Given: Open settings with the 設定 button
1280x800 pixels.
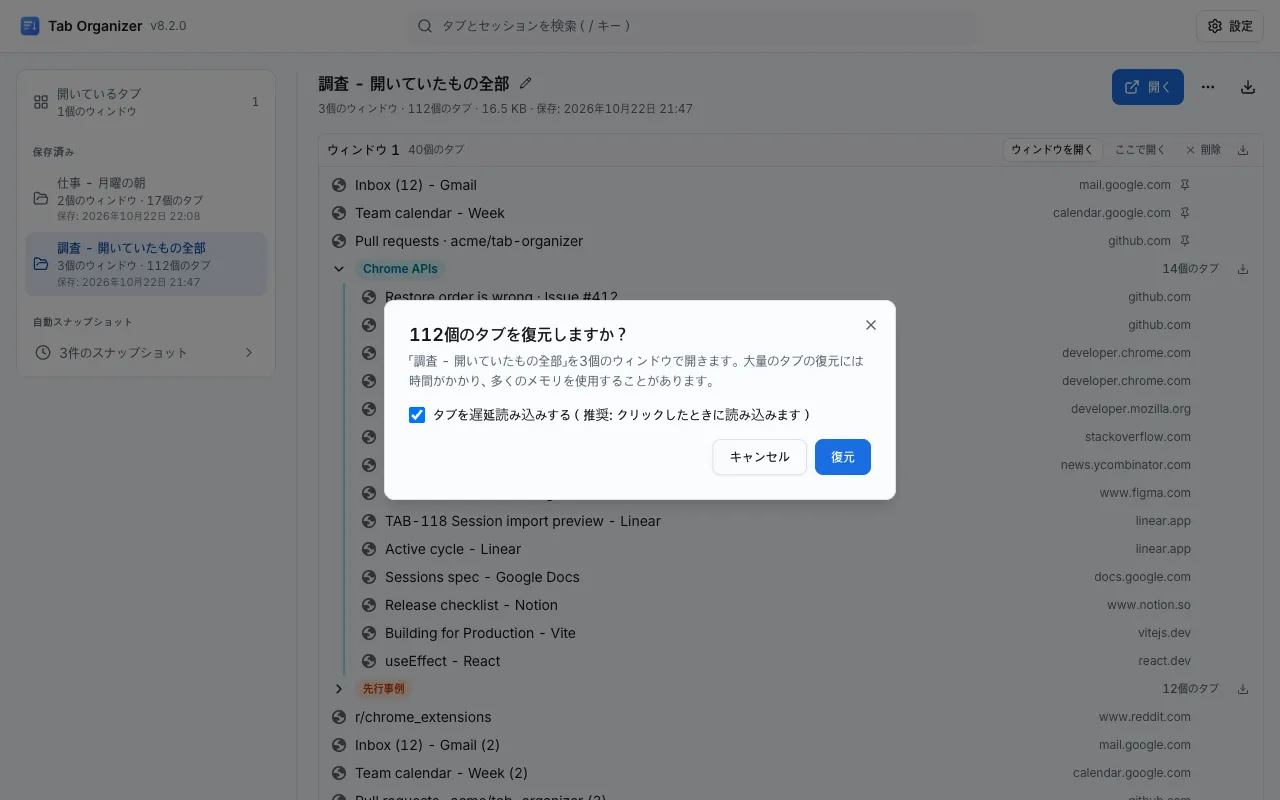Looking at the screenshot, I should pos(1230,26).
